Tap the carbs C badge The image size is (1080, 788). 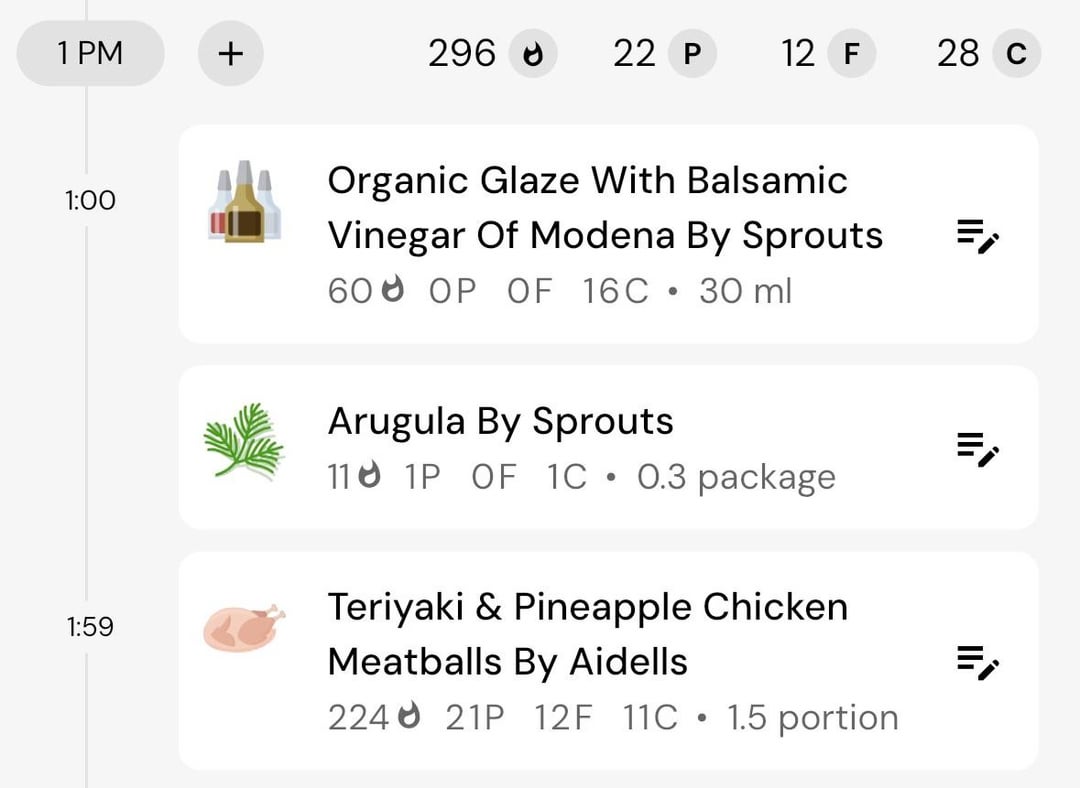coord(1017,54)
